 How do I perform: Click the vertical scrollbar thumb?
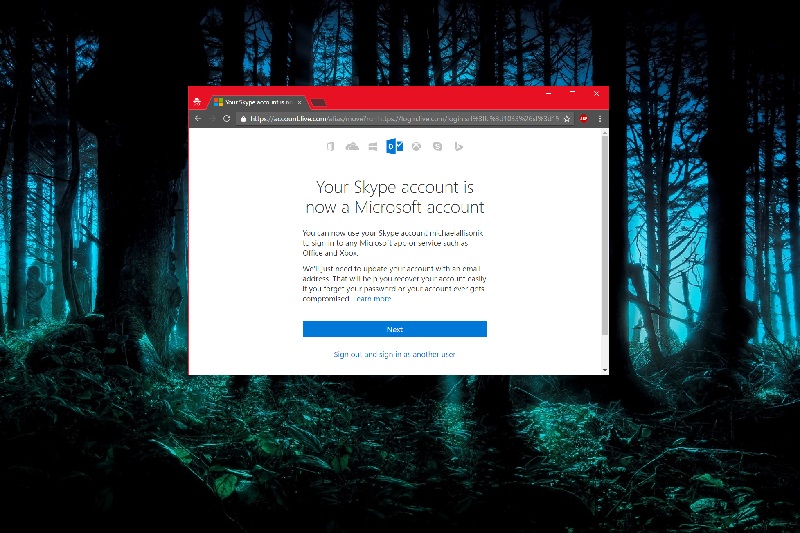click(605, 236)
